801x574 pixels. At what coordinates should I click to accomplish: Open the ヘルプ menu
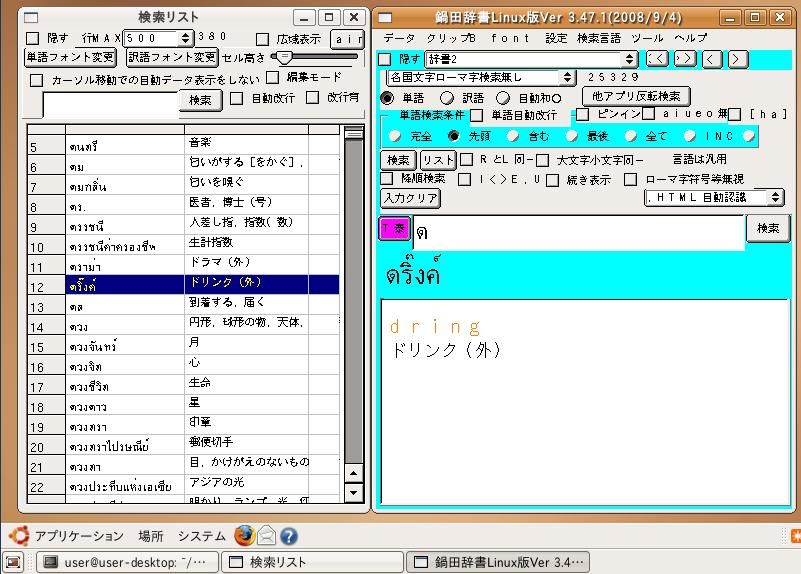click(x=690, y=38)
